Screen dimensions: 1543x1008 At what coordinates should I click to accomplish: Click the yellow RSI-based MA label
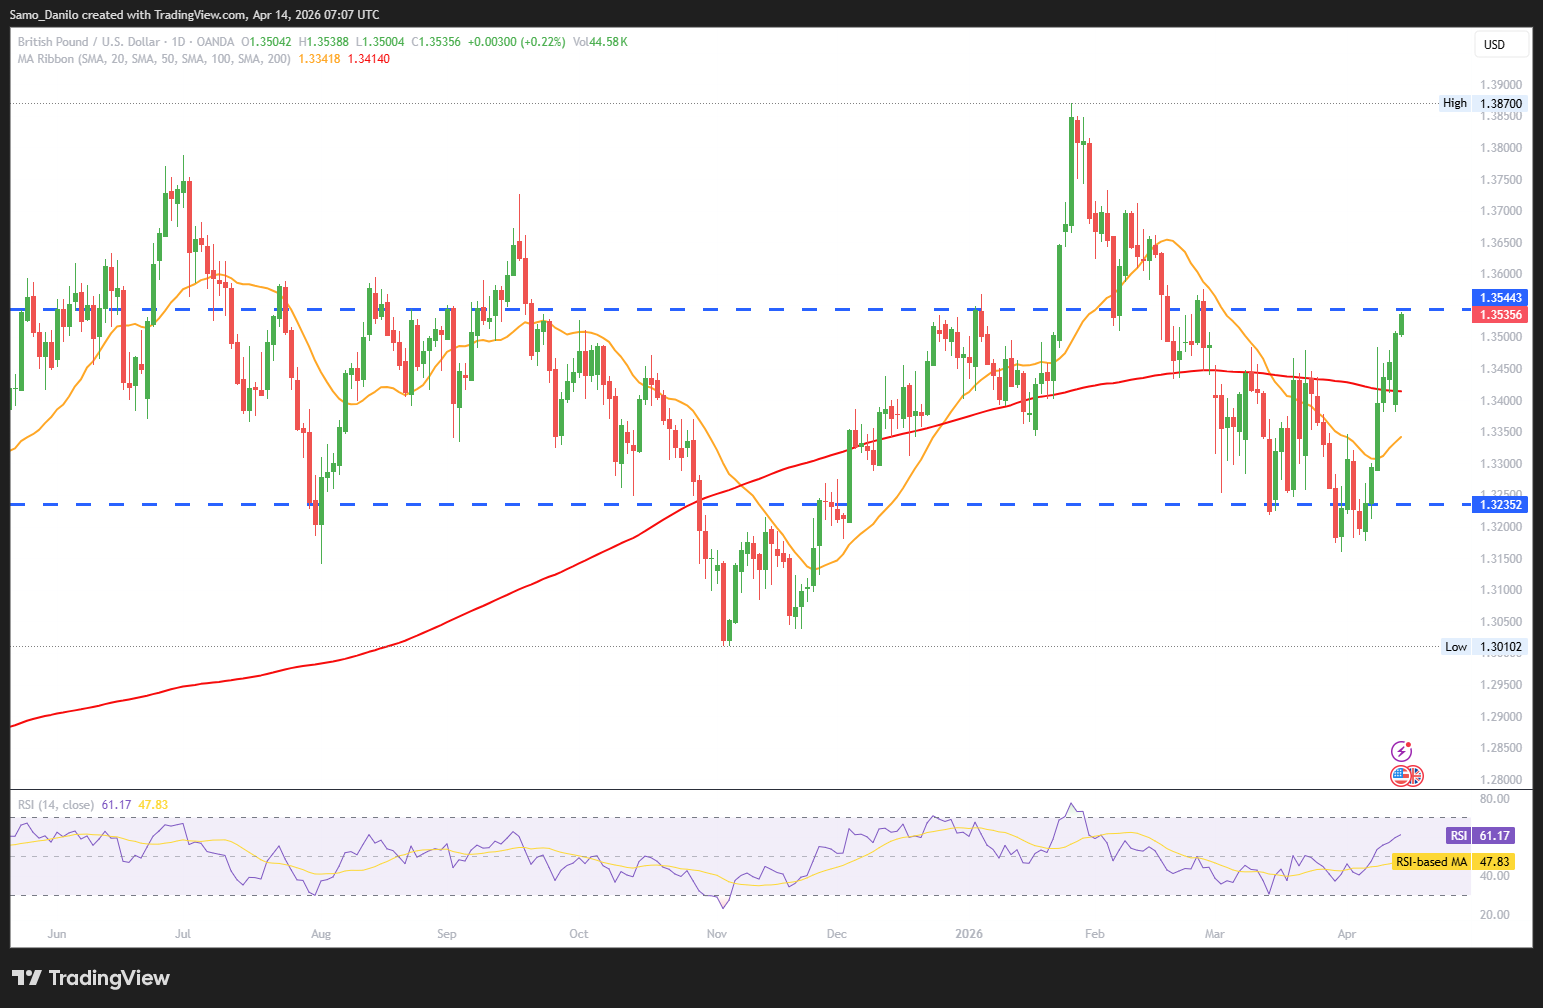[1452, 862]
